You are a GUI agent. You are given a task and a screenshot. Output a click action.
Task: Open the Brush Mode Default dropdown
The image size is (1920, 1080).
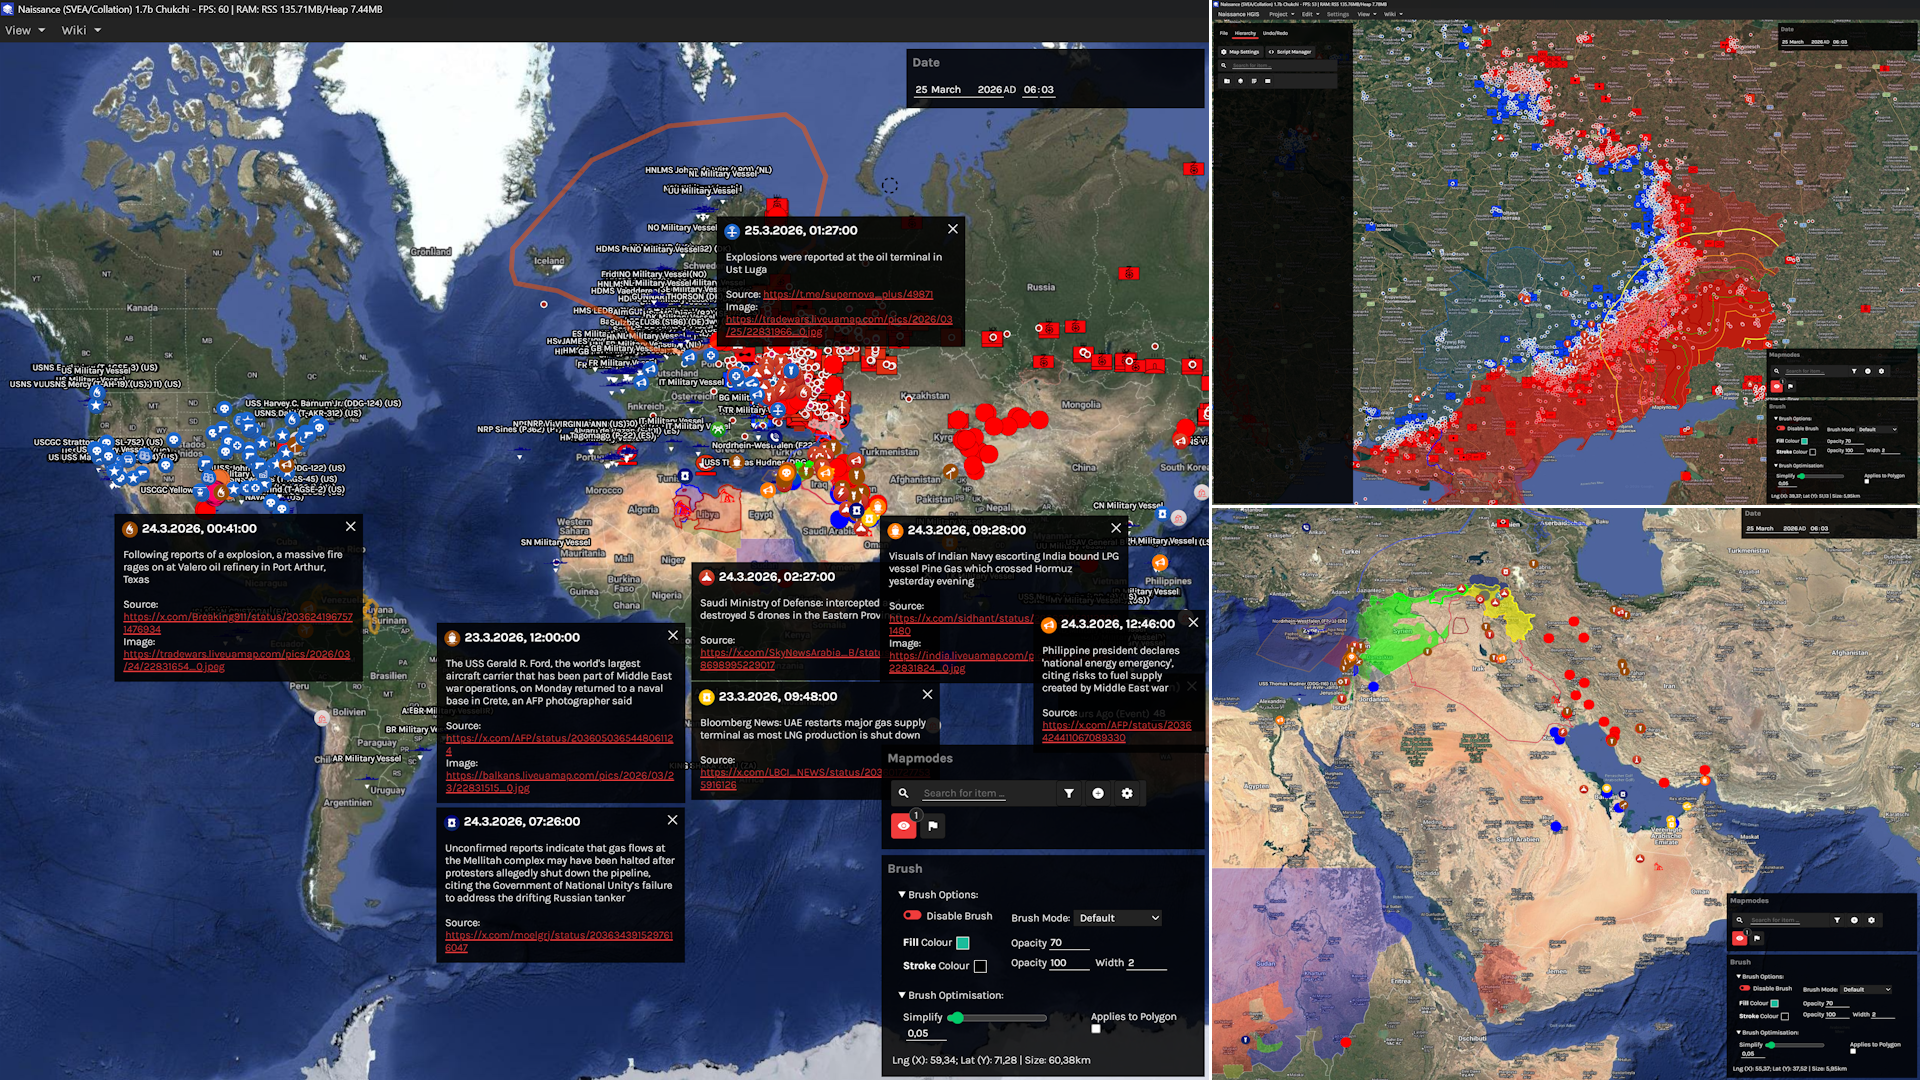1118,918
